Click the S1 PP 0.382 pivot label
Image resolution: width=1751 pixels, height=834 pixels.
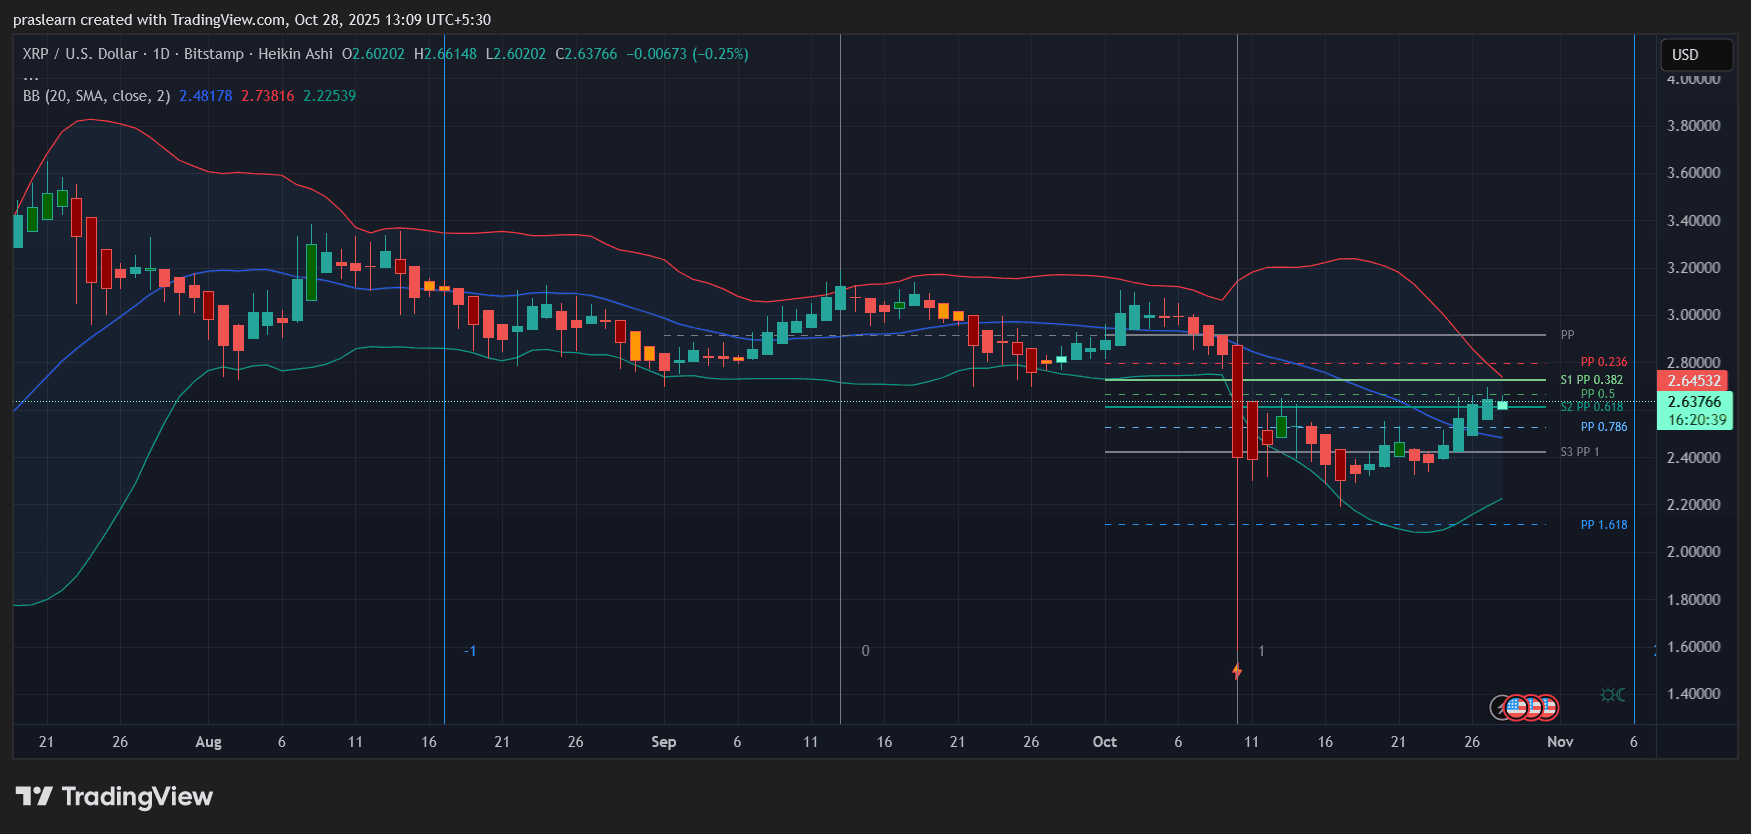(x=1592, y=380)
